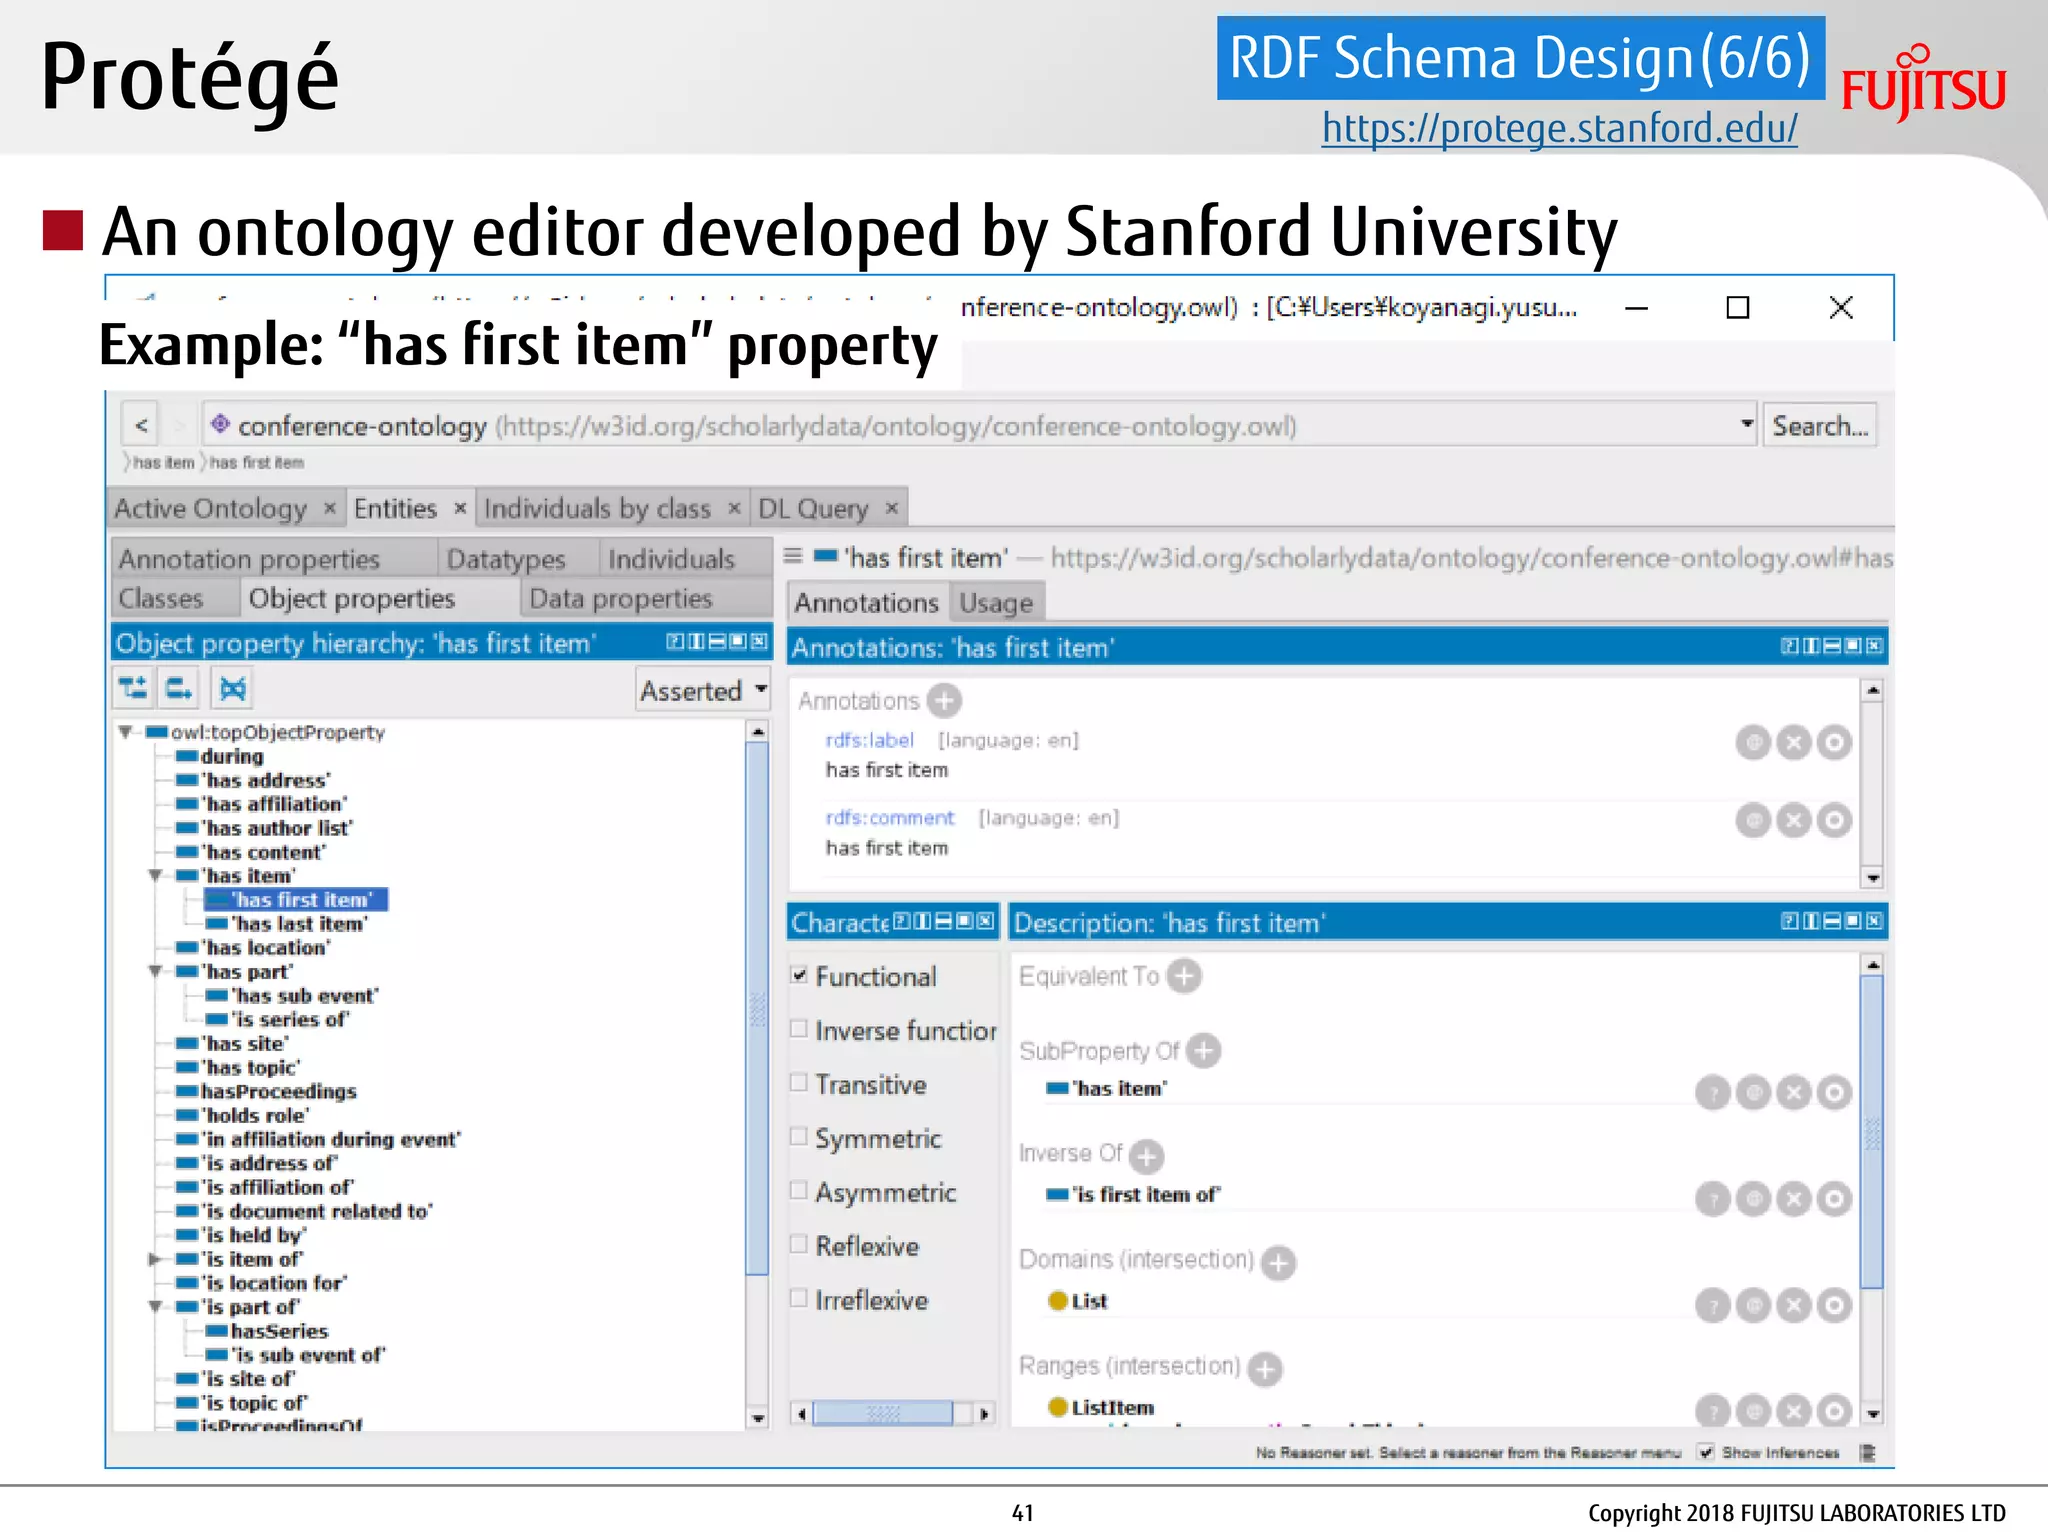Remove the rdfs:comment annotation

point(1794,820)
